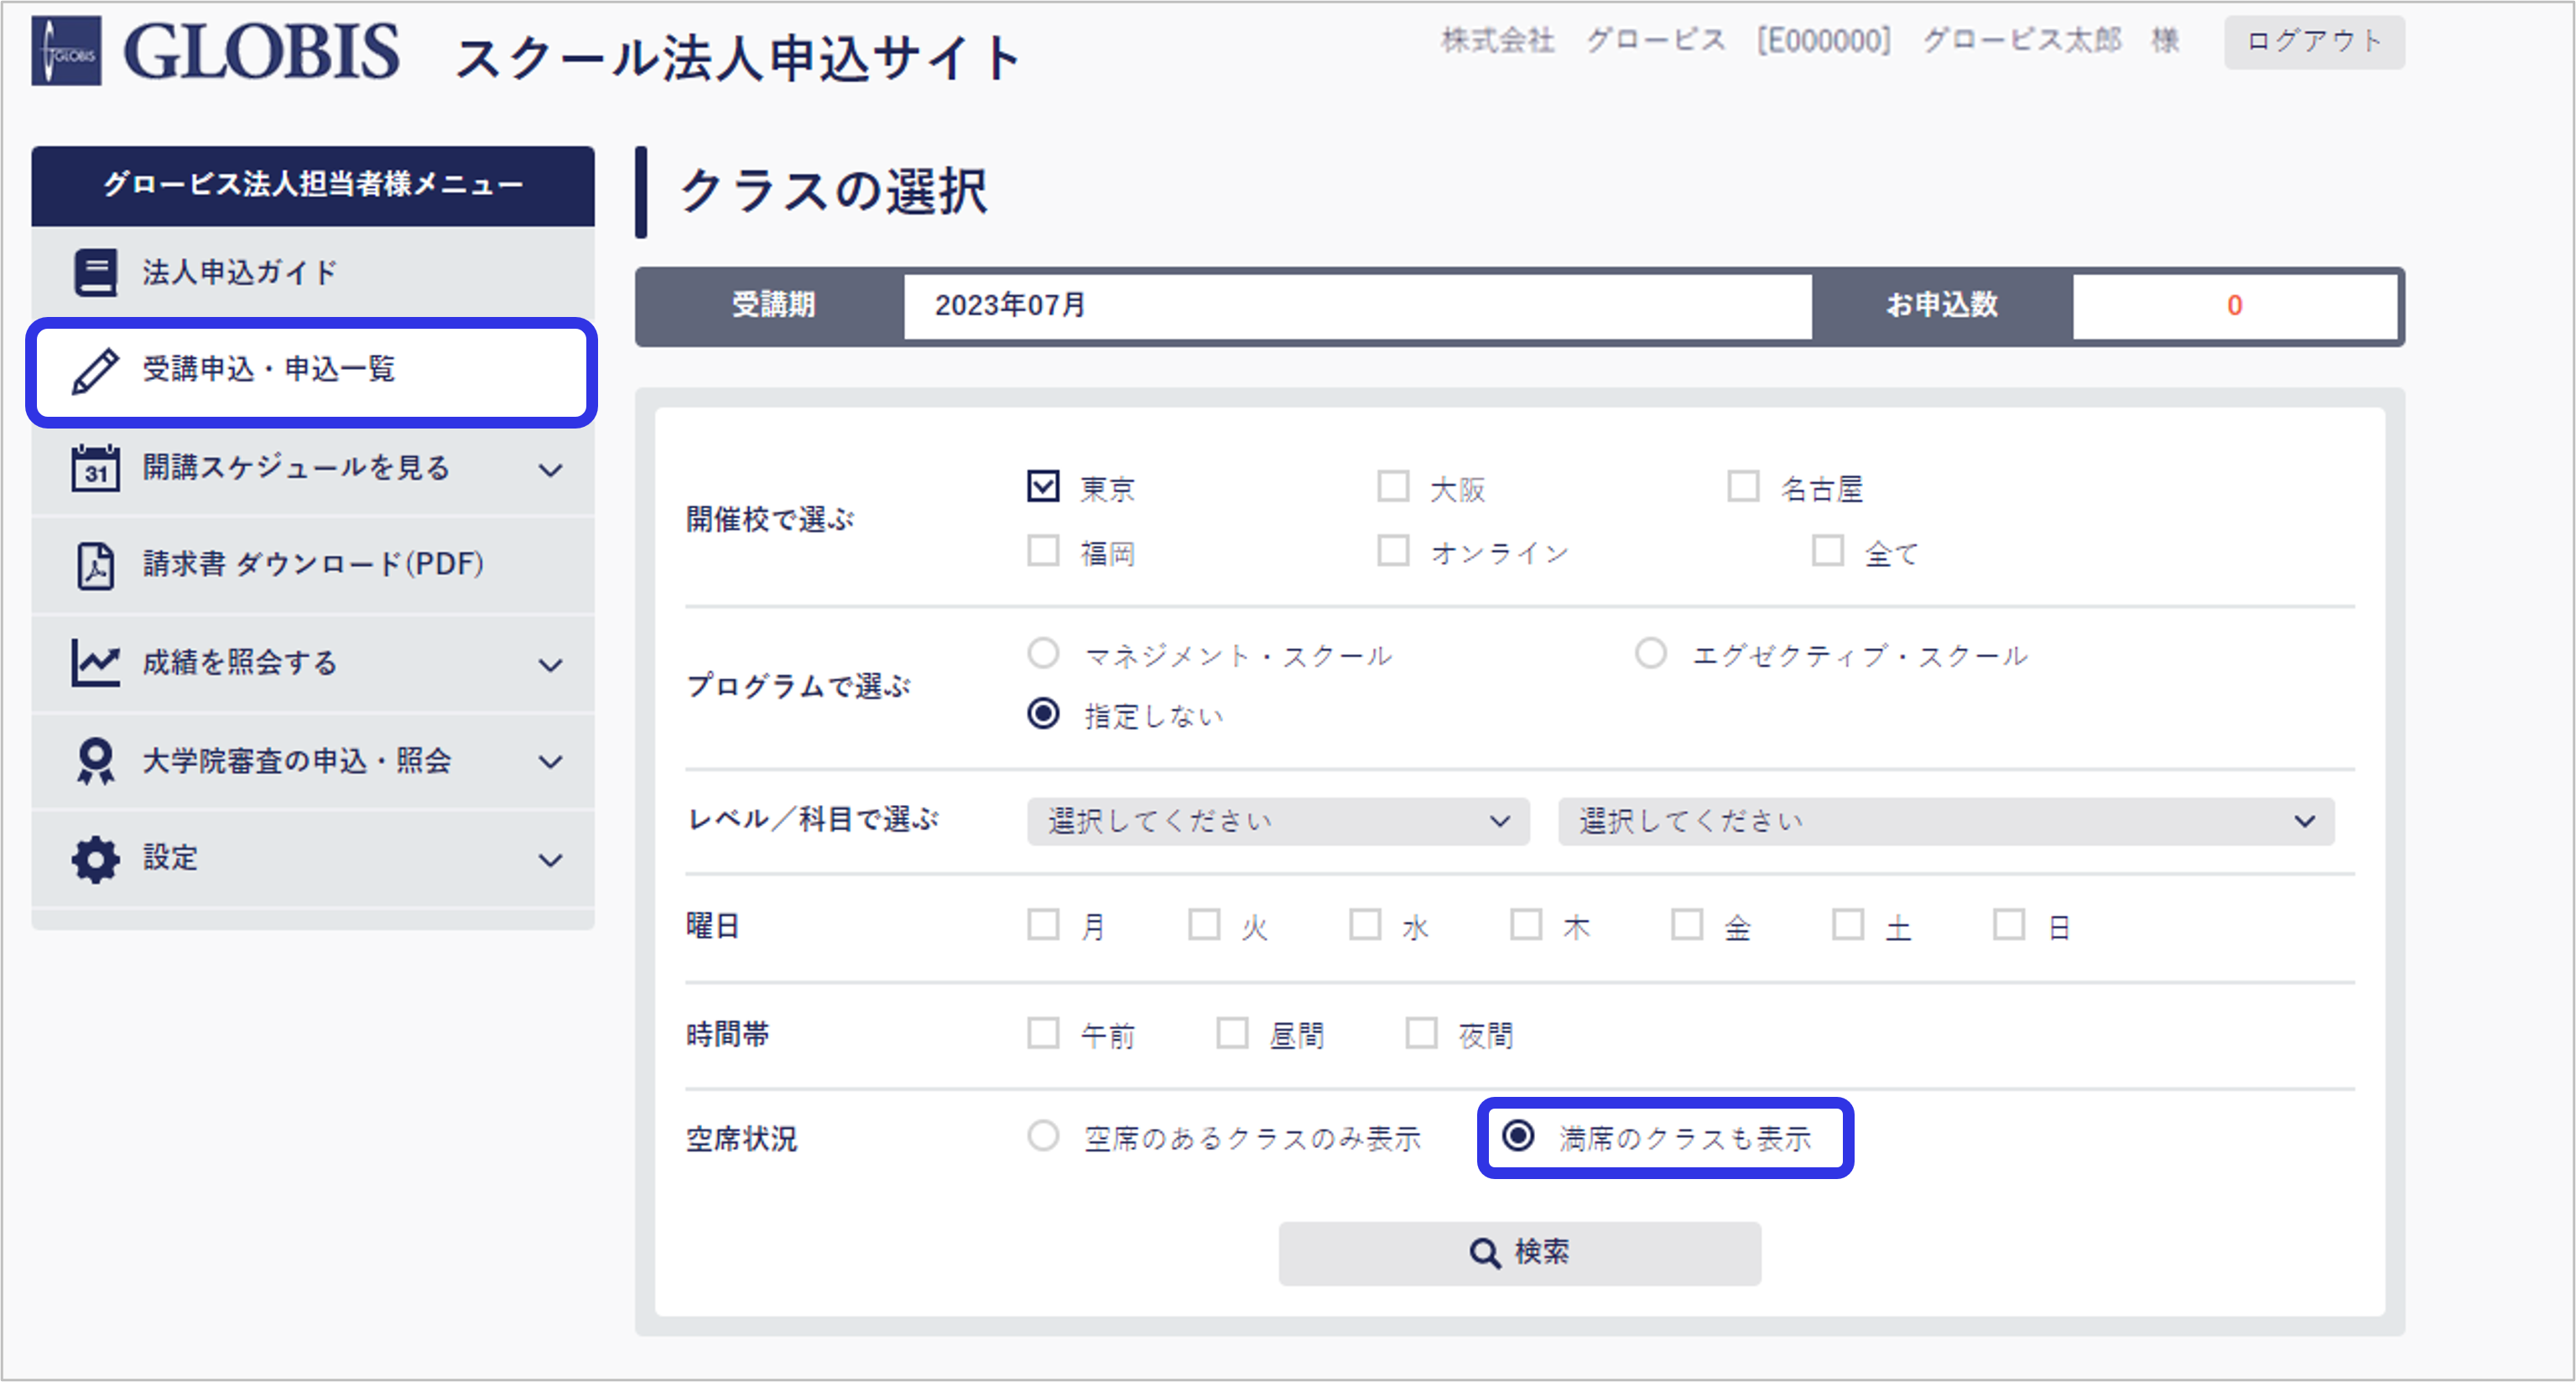Click the pencil icon for 受講申込・申込一覧
This screenshot has width=2576, height=1382.
96,371
